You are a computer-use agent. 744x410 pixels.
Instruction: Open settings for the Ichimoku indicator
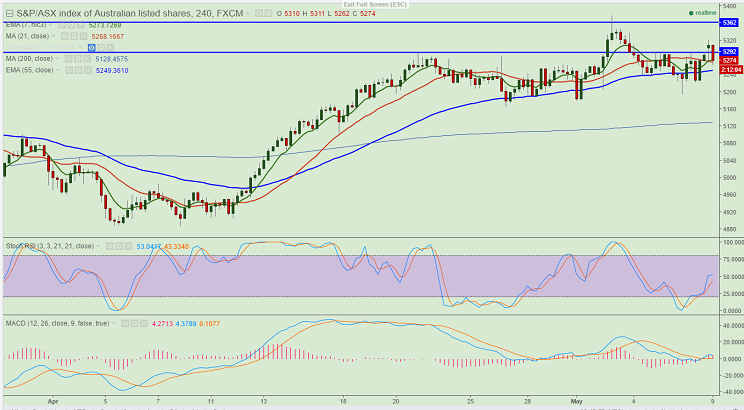101,47
